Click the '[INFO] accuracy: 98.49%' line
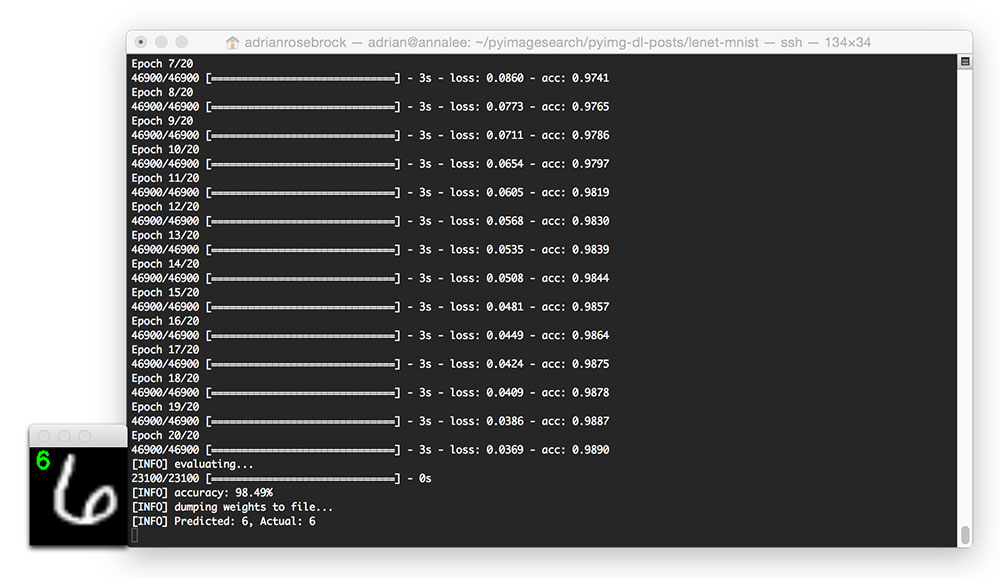The height and width of the screenshot is (578, 1000). click(202, 493)
